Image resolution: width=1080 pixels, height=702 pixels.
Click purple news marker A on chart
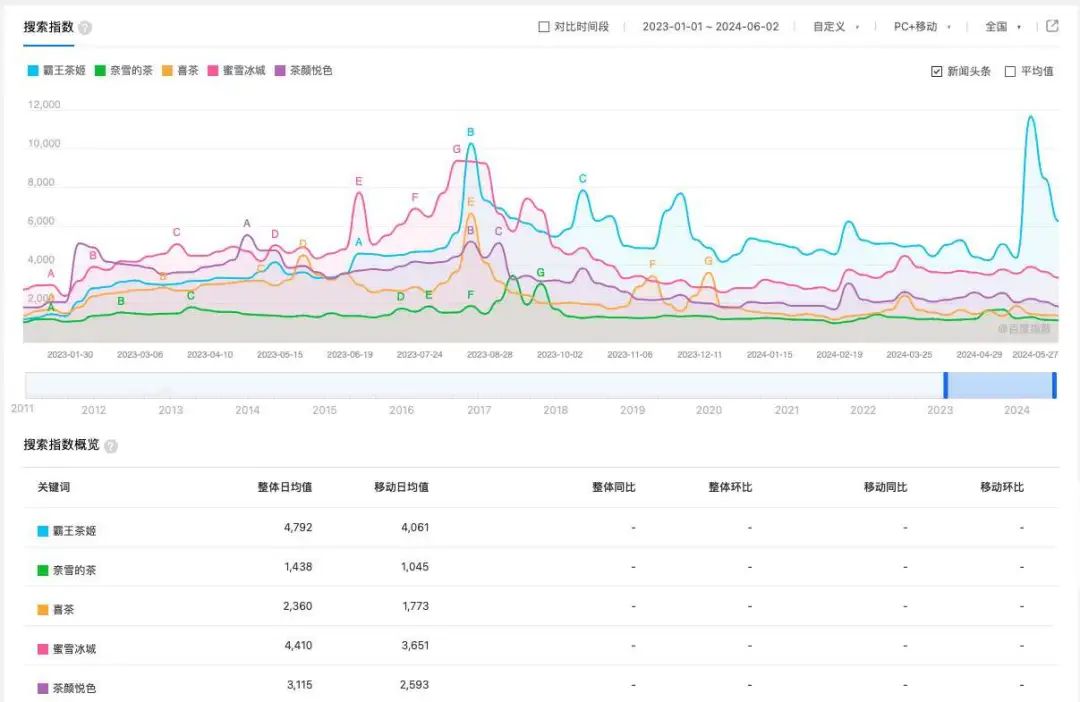pyautogui.click(x=247, y=223)
